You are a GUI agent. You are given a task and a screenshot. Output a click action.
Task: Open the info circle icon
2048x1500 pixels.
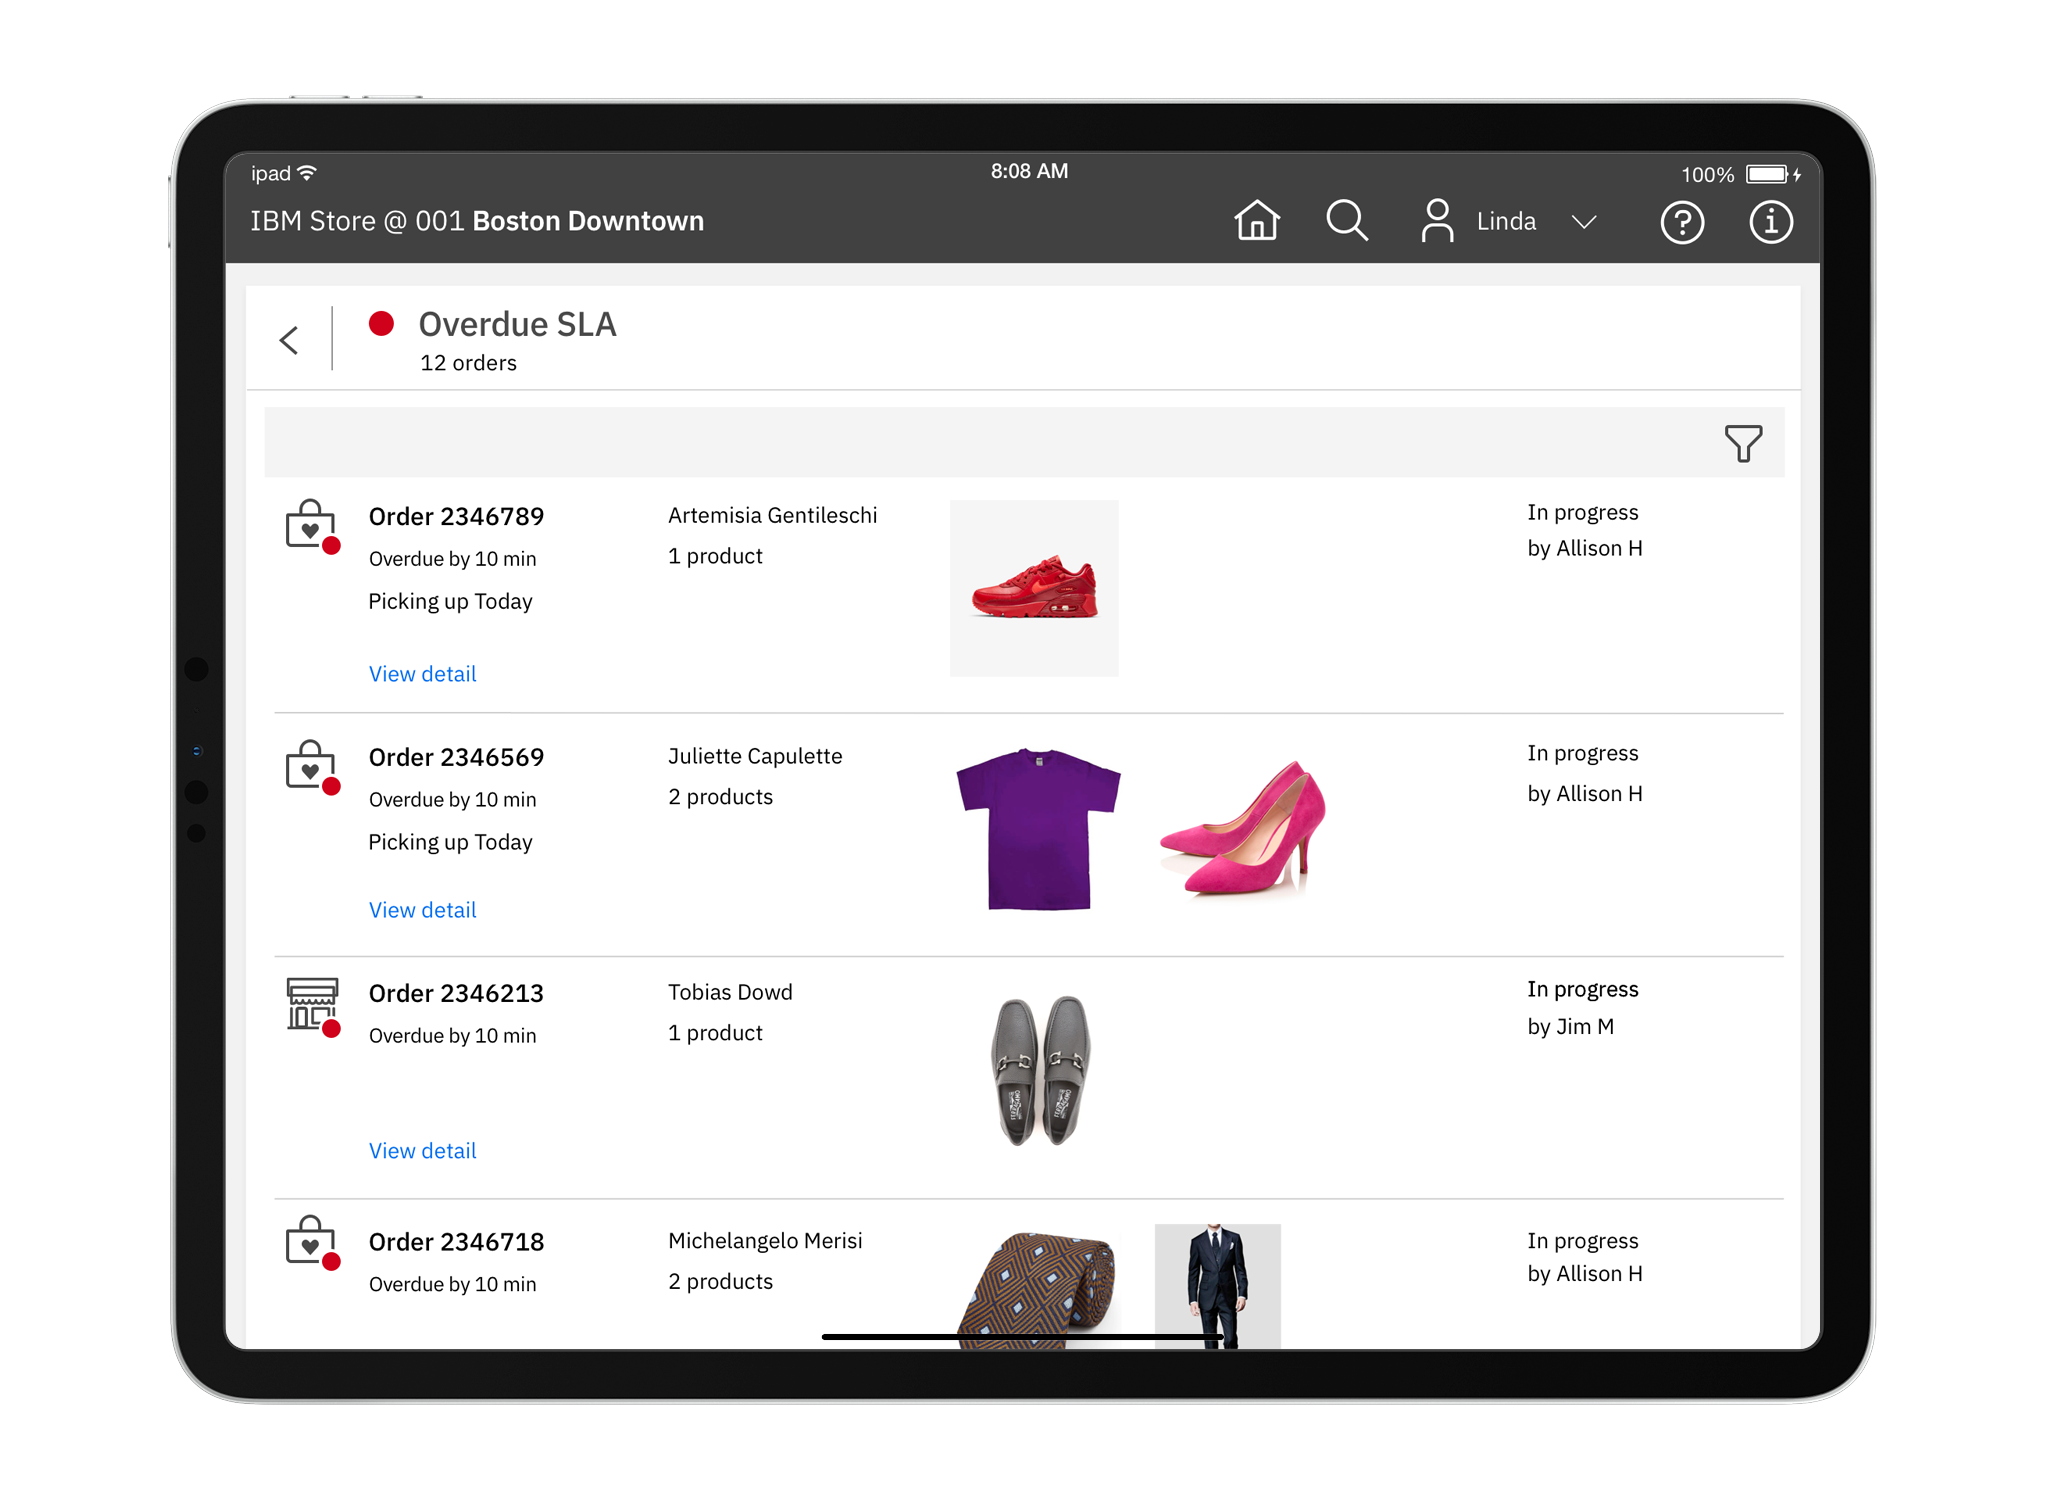(1770, 222)
